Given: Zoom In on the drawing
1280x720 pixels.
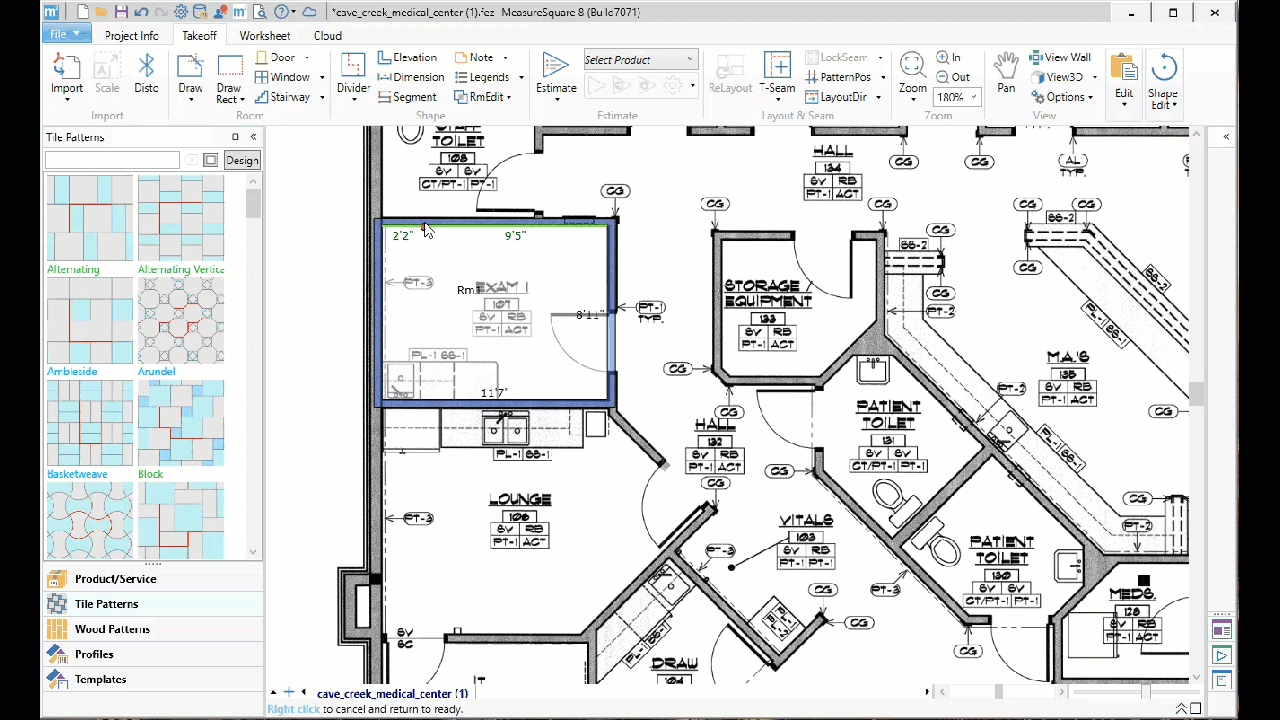Looking at the screenshot, I should 949,57.
